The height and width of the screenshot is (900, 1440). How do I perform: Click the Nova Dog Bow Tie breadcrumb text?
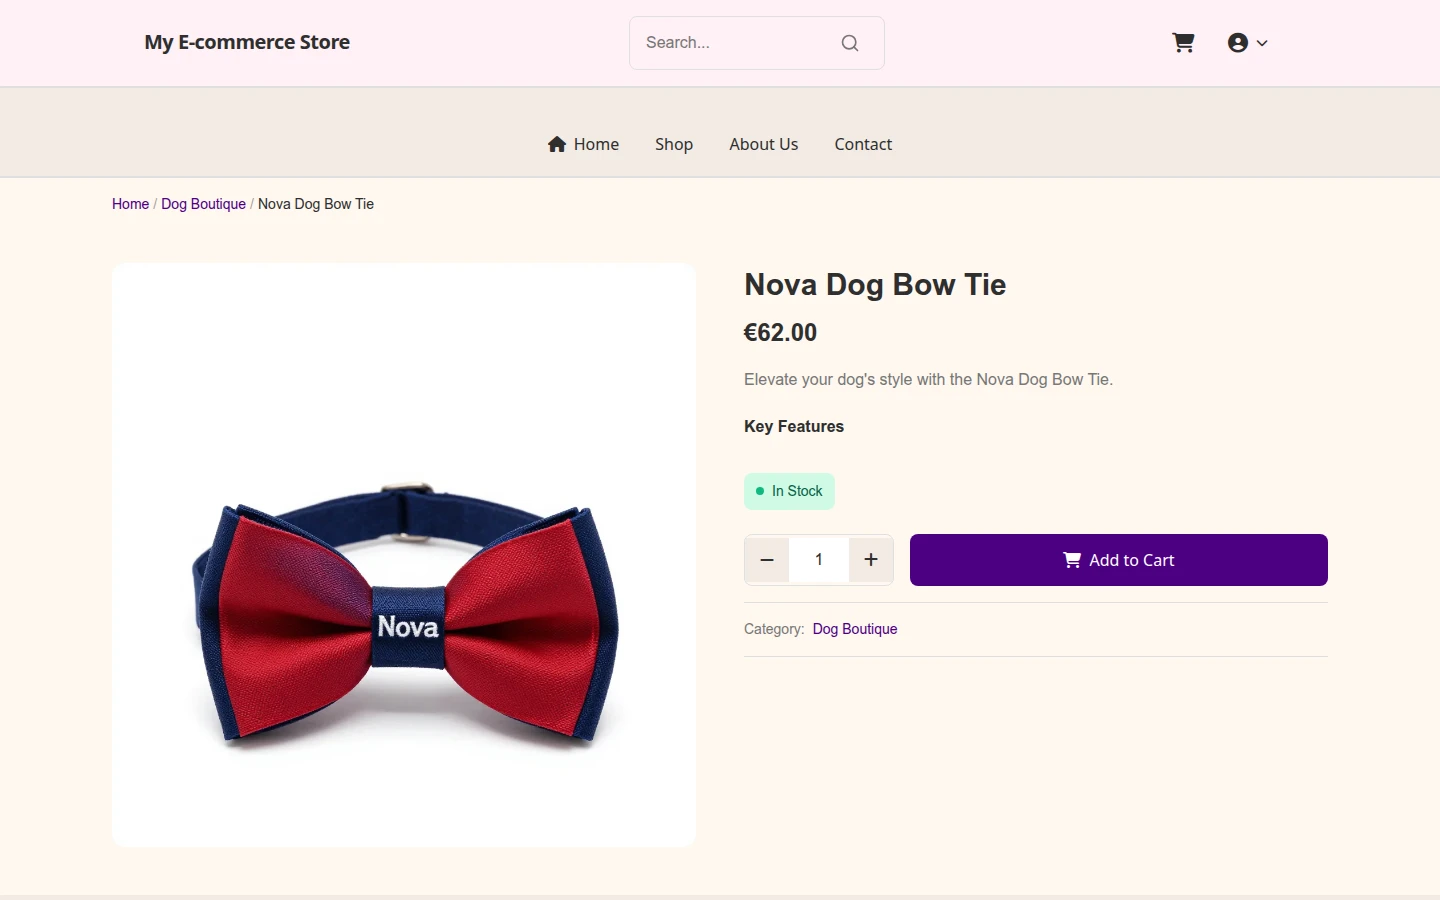316,204
